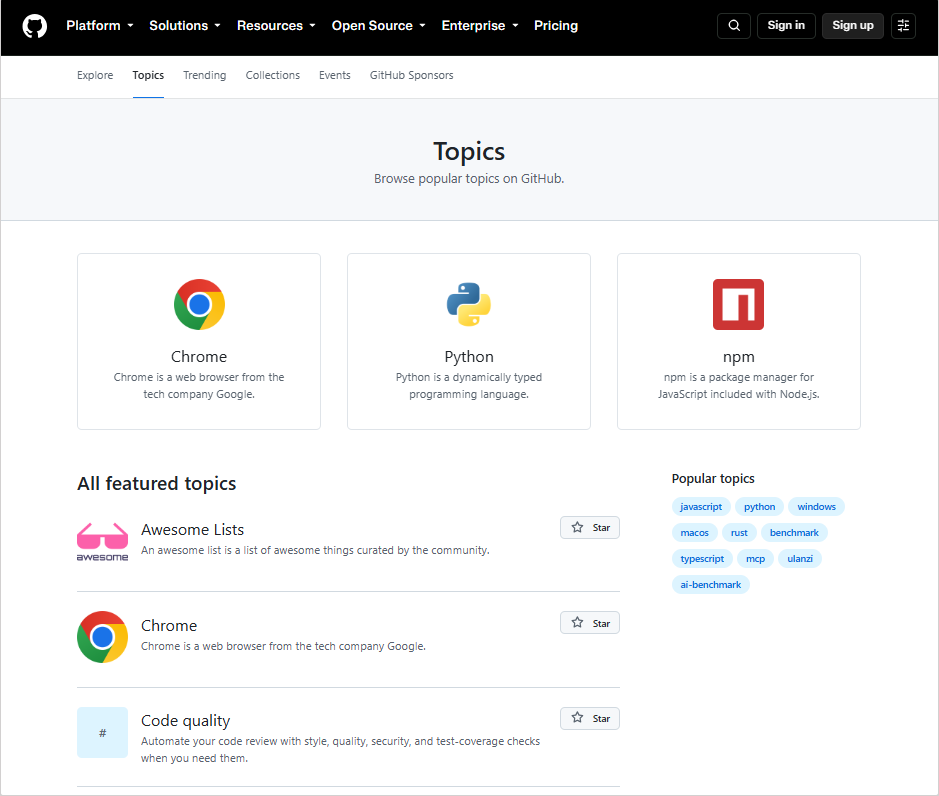Open the Python featured card title
Image resolution: width=939 pixels, height=796 pixels.
469,357
